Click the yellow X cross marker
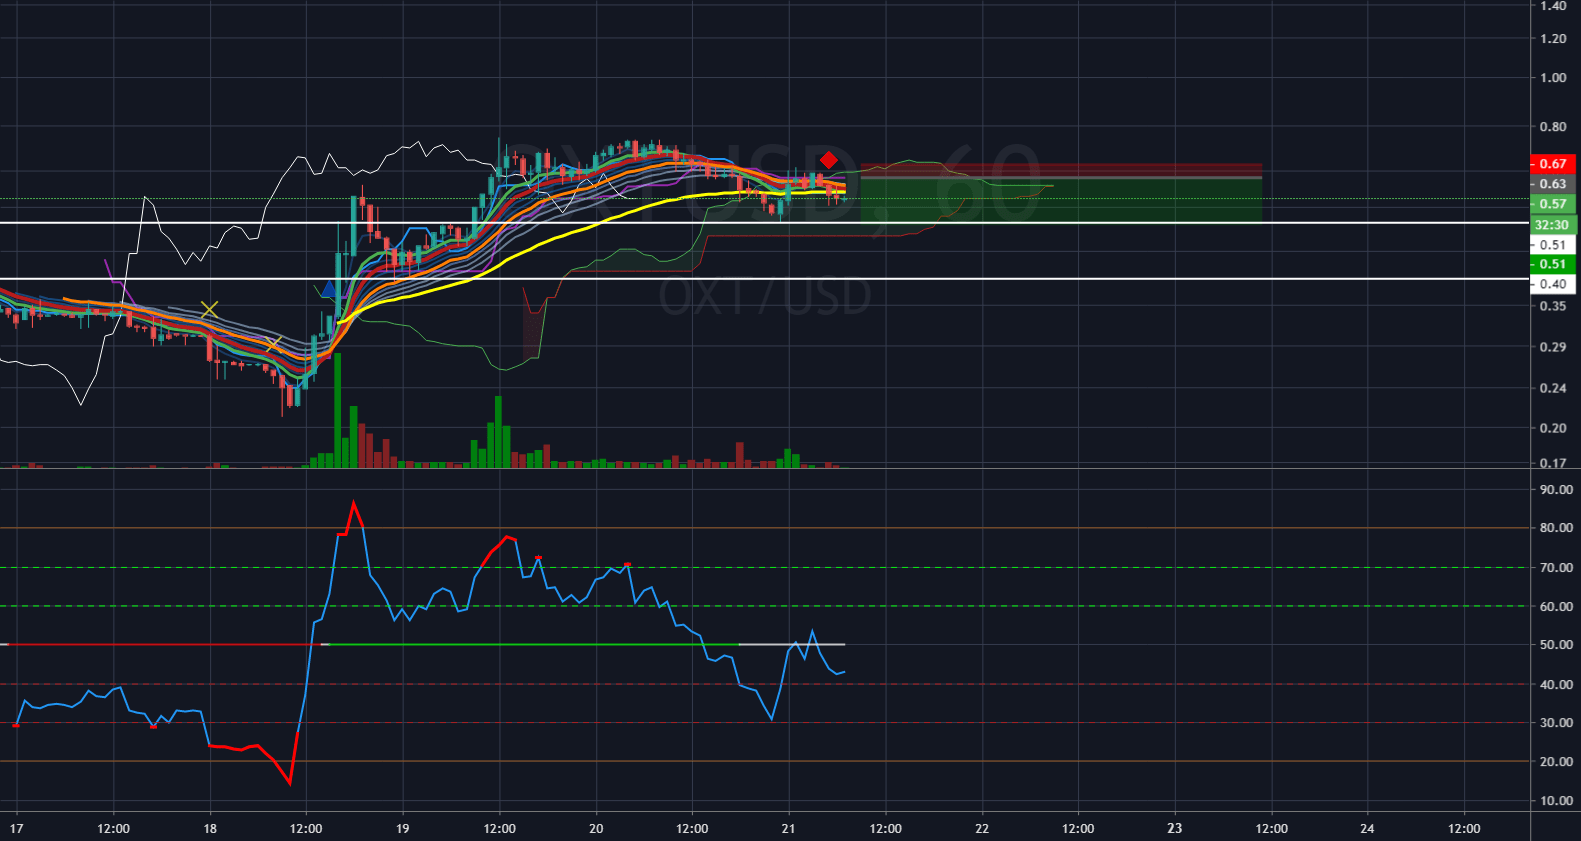This screenshot has width=1581, height=841. (x=209, y=310)
